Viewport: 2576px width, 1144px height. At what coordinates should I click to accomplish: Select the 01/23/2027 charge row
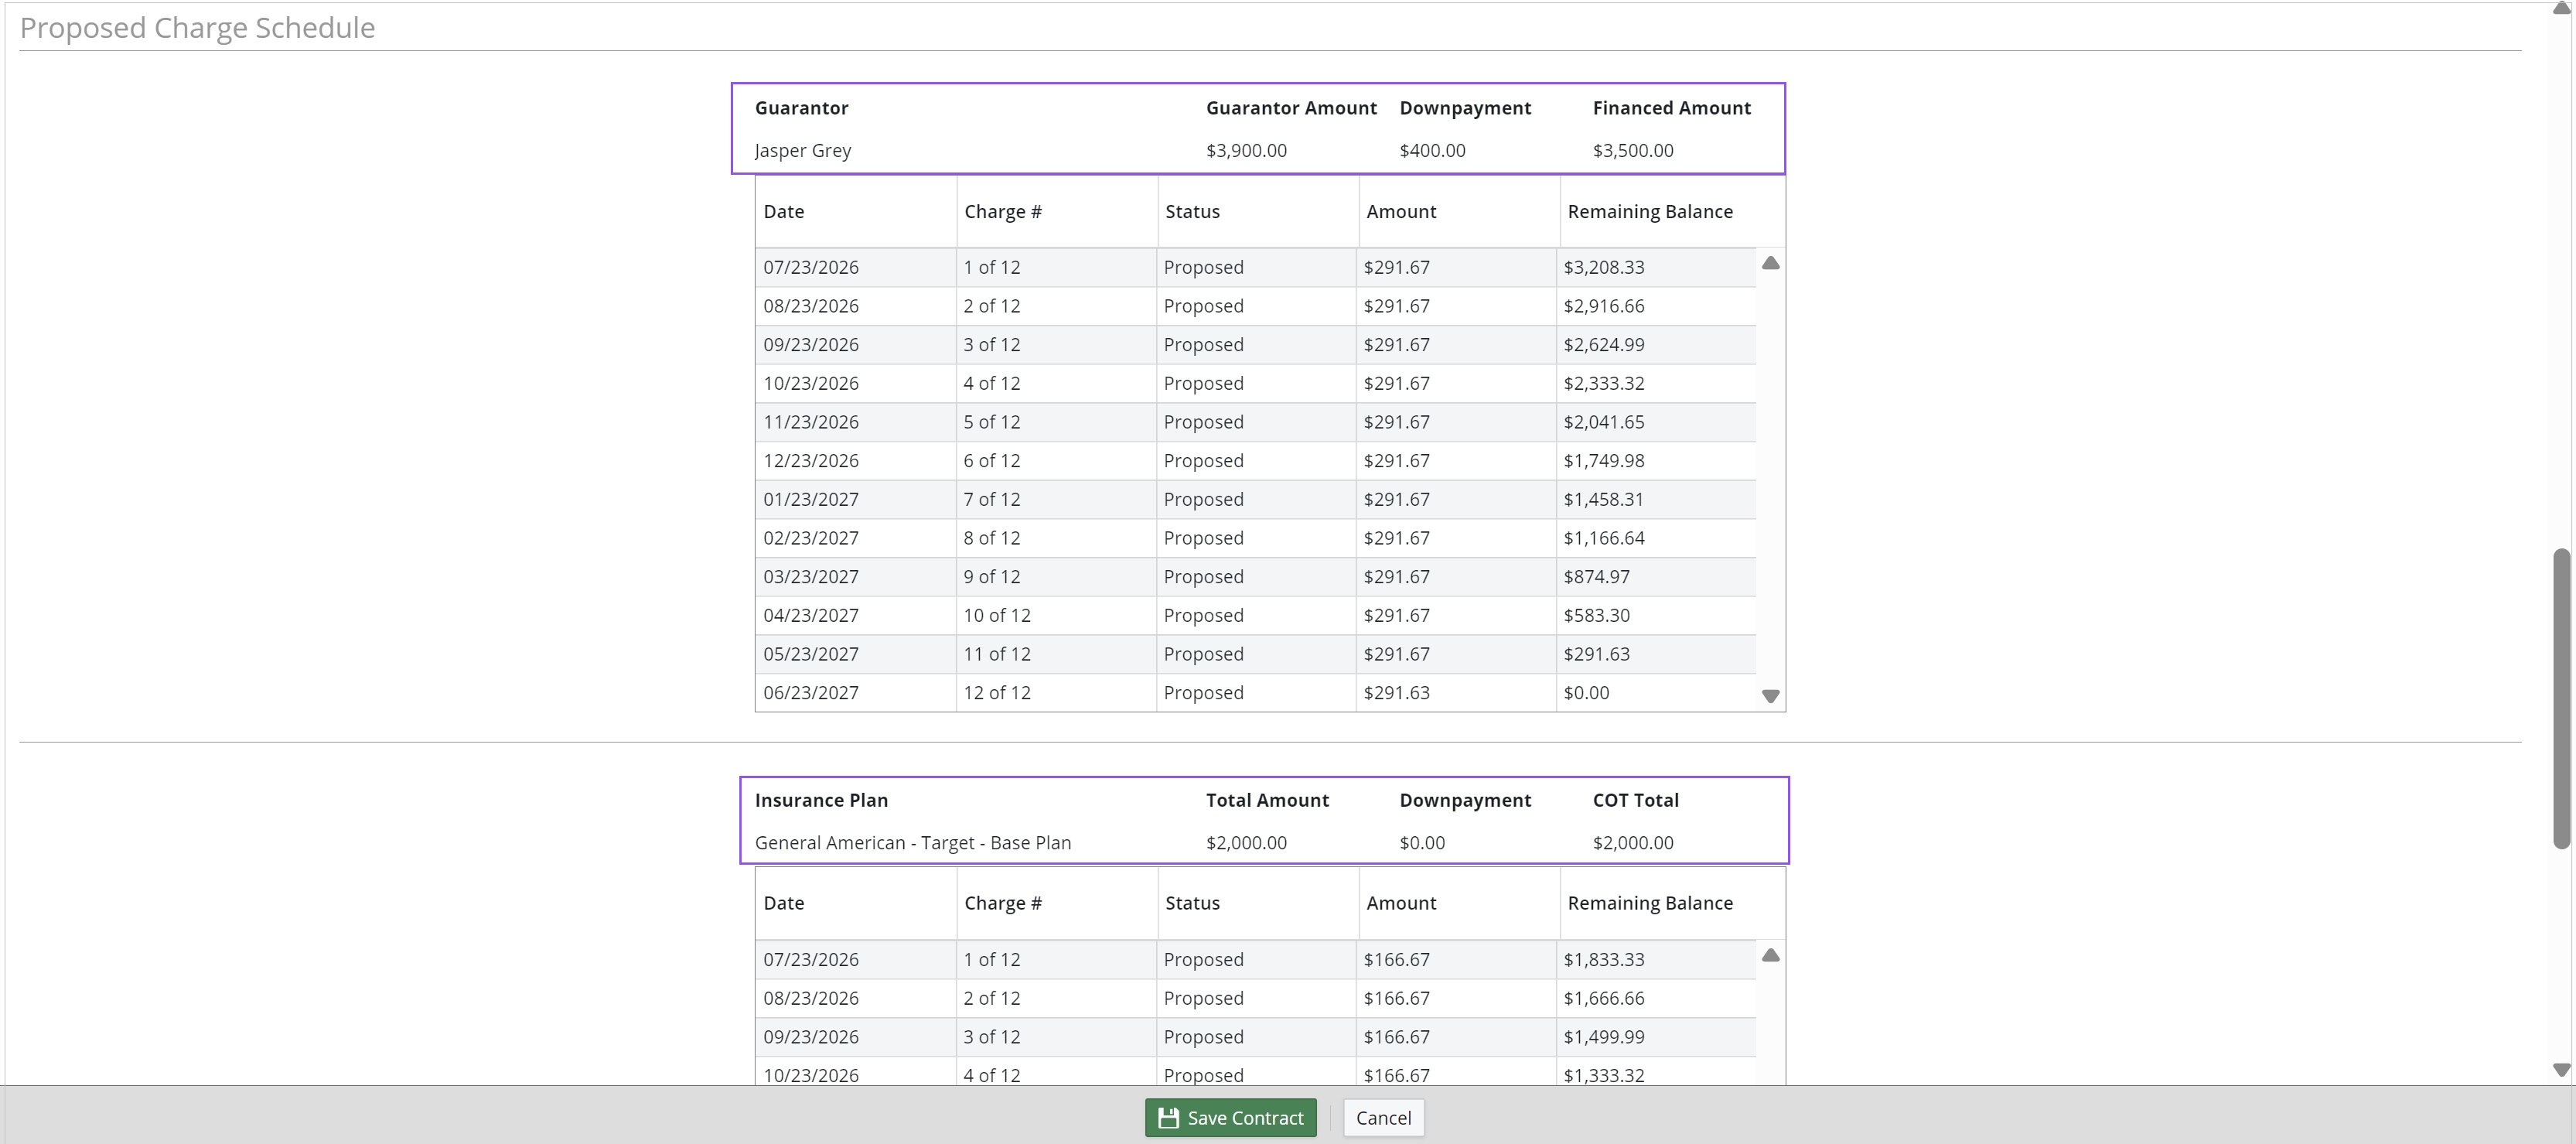point(1256,499)
